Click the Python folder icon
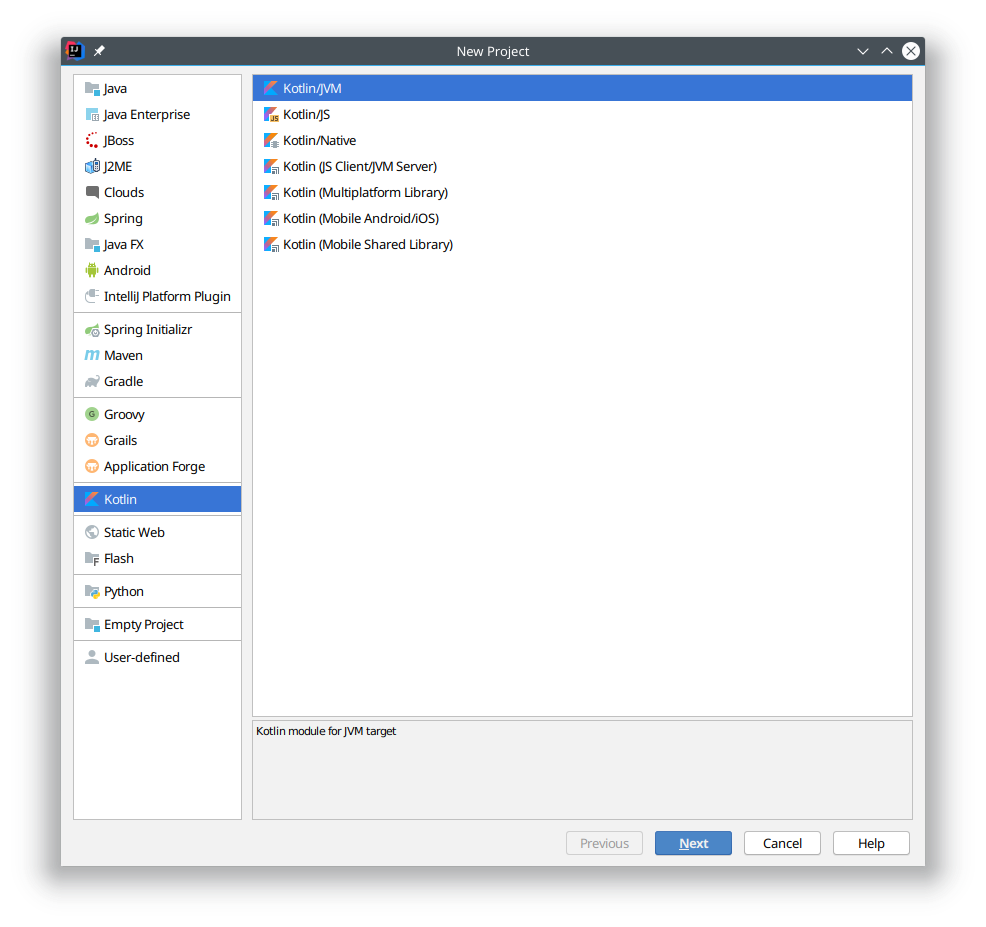This screenshot has width=986, height=927. tap(92, 592)
